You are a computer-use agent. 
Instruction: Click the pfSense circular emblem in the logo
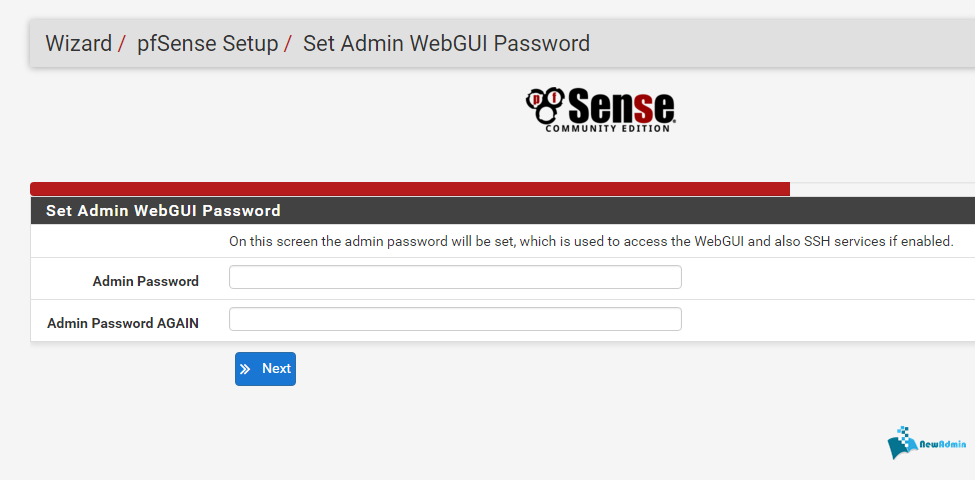point(545,103)
